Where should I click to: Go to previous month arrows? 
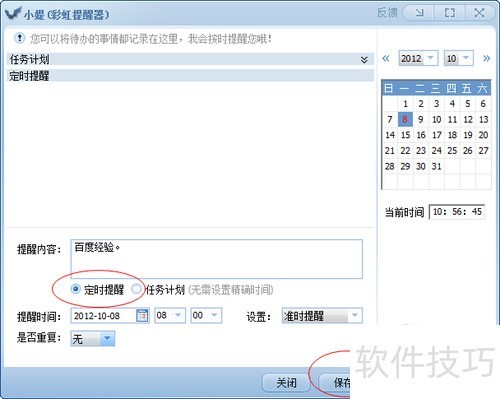pos(386,59)
